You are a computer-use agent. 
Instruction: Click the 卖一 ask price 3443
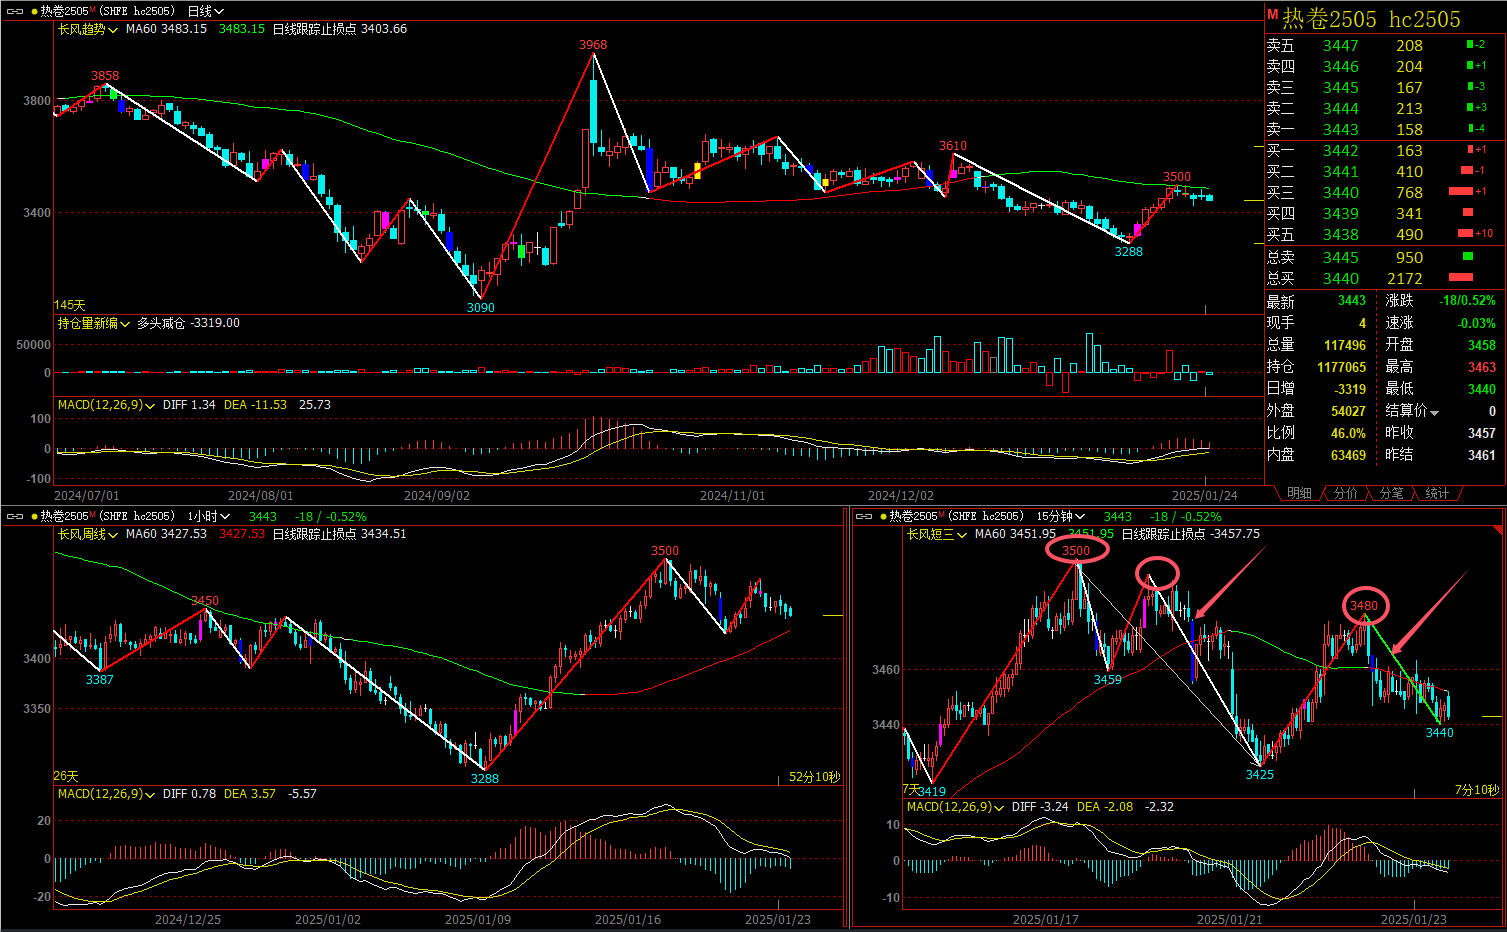pos(1340,129)
